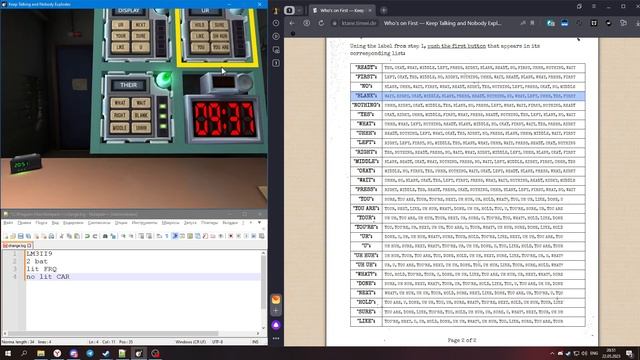Open the Вид menu in Notepad++
Image resolution: width=640 pixels, height=360 pixels.
(56, 223)
